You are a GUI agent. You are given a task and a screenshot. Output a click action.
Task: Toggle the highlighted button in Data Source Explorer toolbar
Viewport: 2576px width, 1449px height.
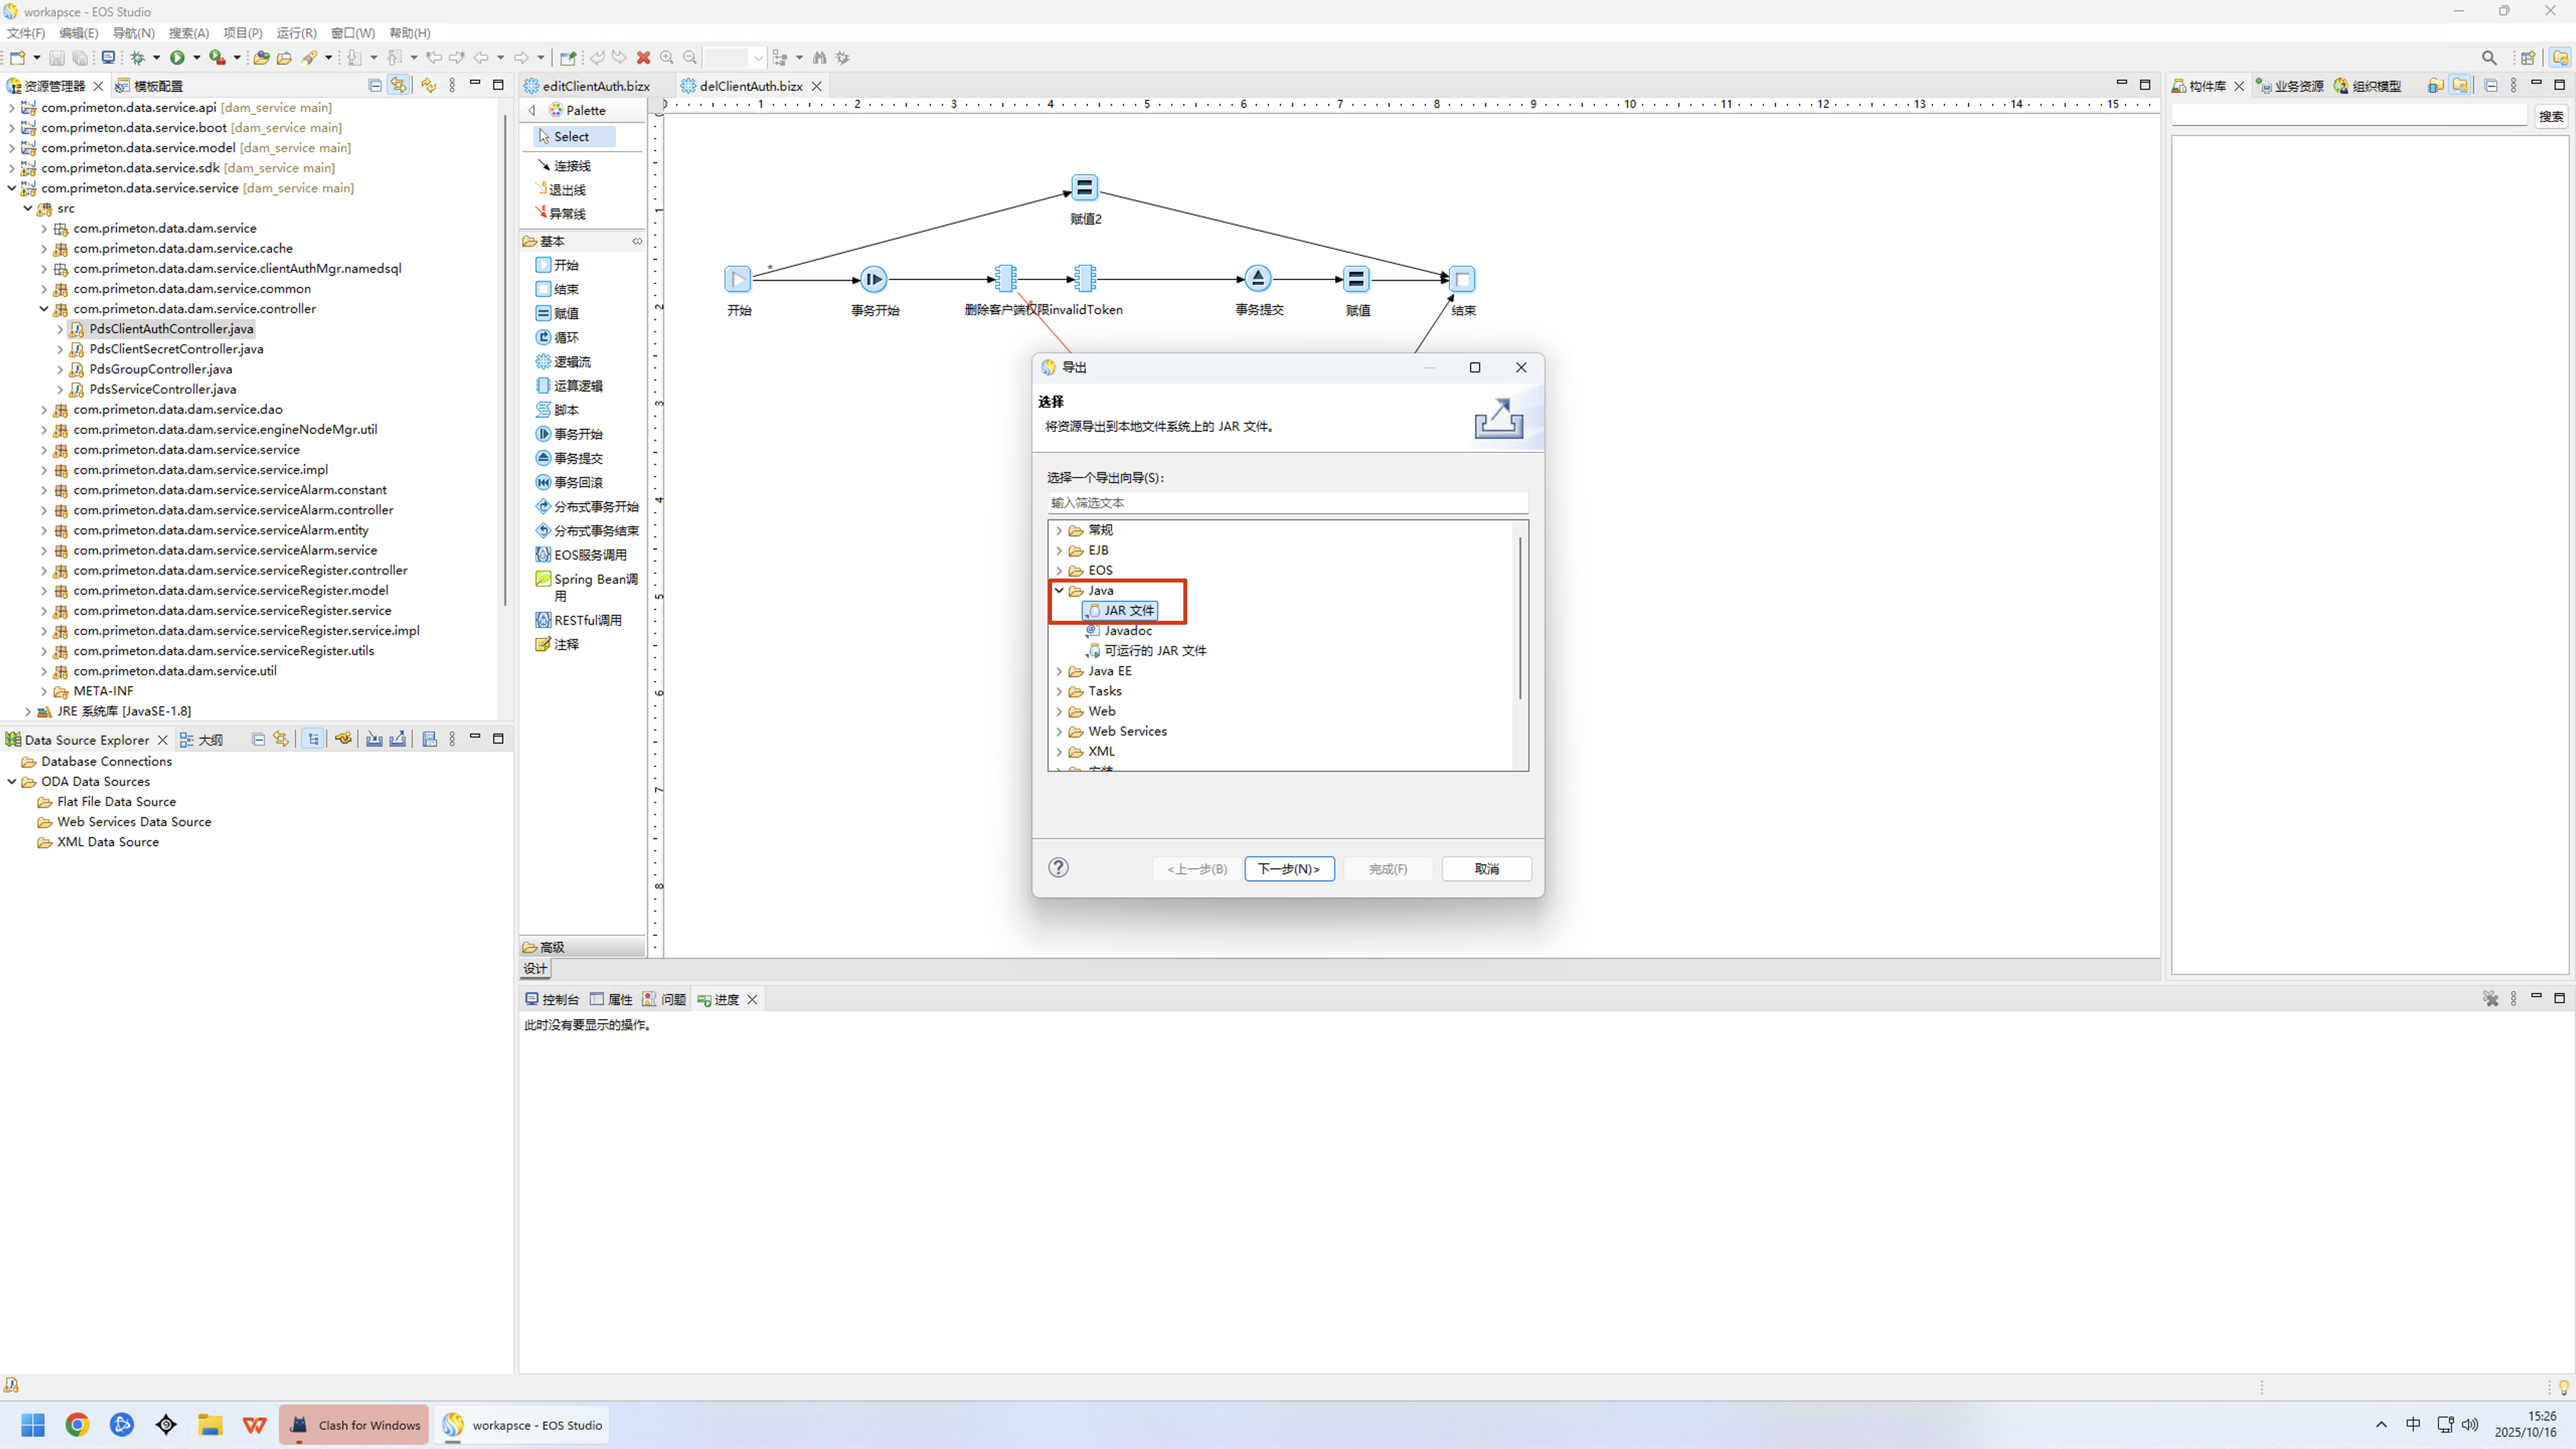(313, 739)
